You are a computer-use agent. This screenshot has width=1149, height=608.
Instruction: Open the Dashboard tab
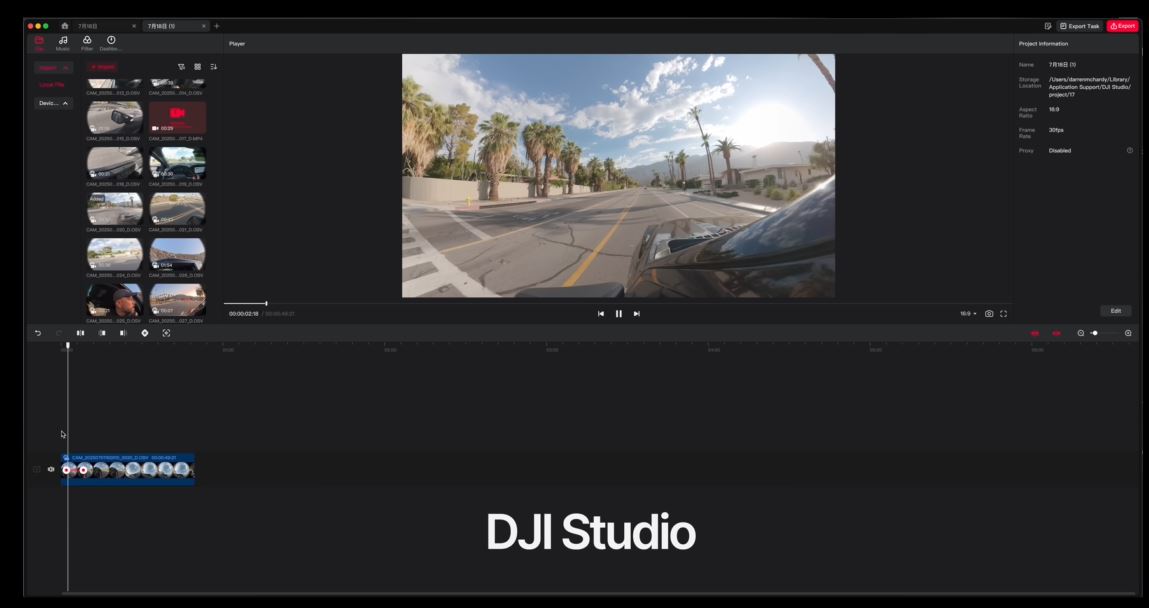click(x=111, y=43)
